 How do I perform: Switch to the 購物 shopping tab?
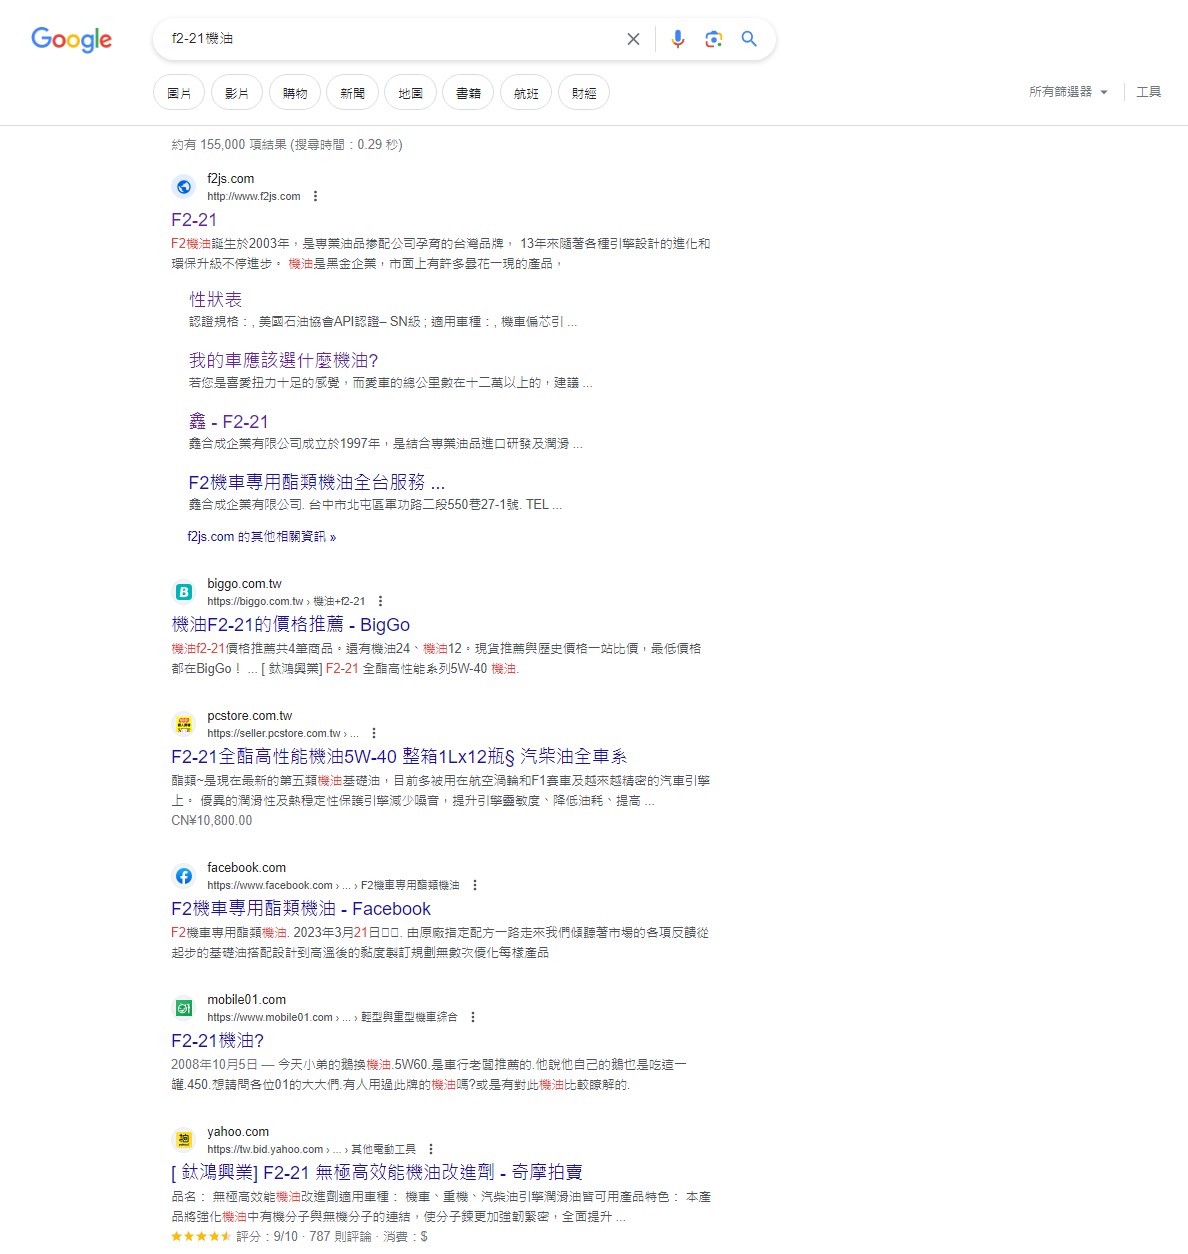click(295, 93)
